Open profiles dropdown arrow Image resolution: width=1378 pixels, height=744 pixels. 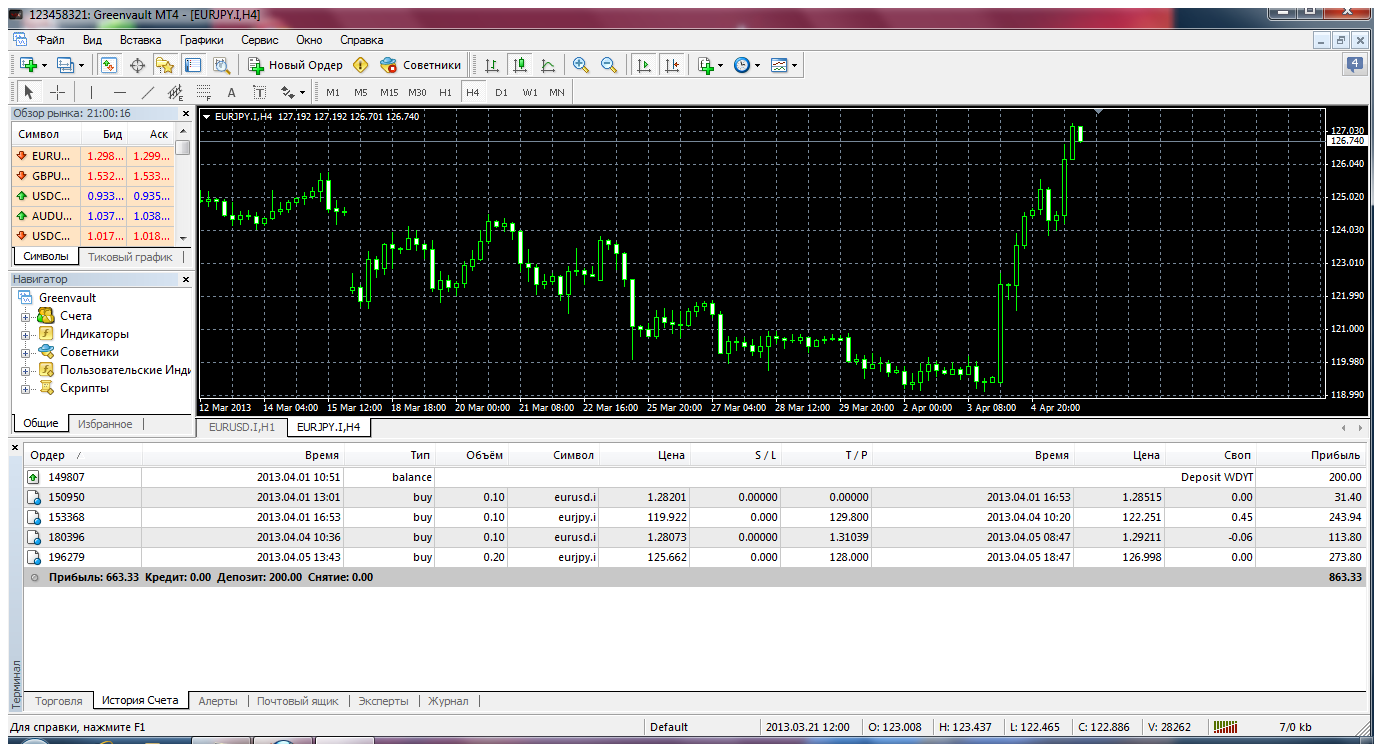[x=82, y=65]
